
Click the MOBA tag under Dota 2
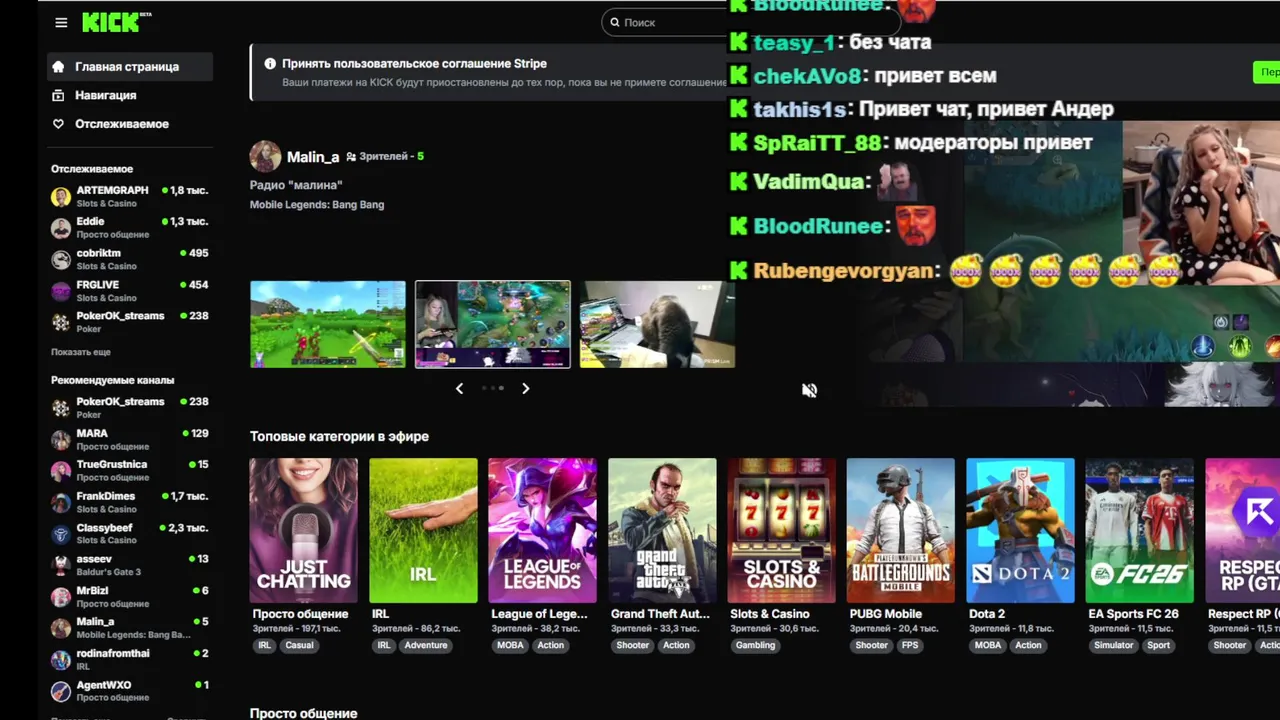point(988,645)
